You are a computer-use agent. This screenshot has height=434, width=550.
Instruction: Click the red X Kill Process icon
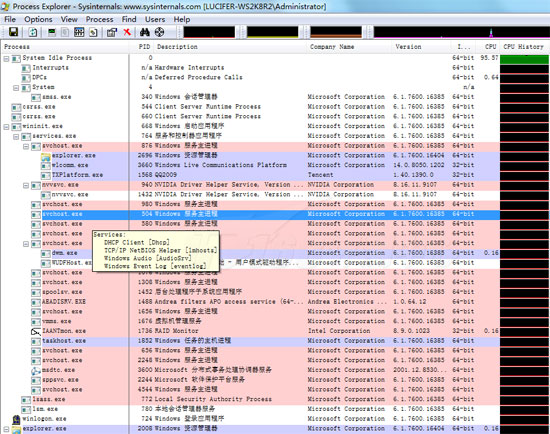tap(127, 32)
